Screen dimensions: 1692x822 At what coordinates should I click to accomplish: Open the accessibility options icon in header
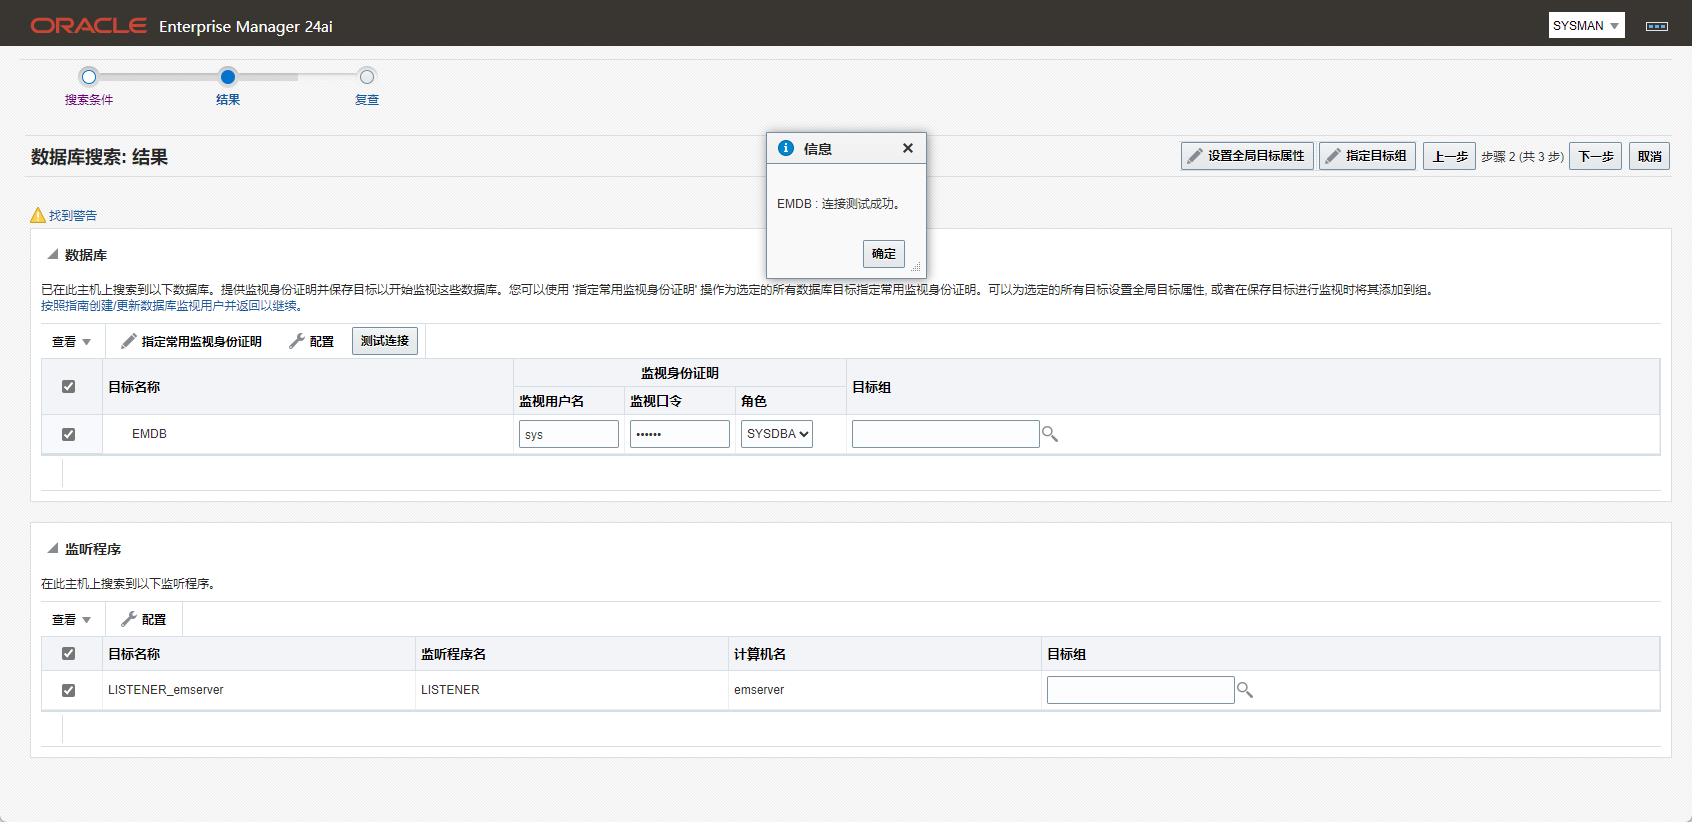(1657, 26)
